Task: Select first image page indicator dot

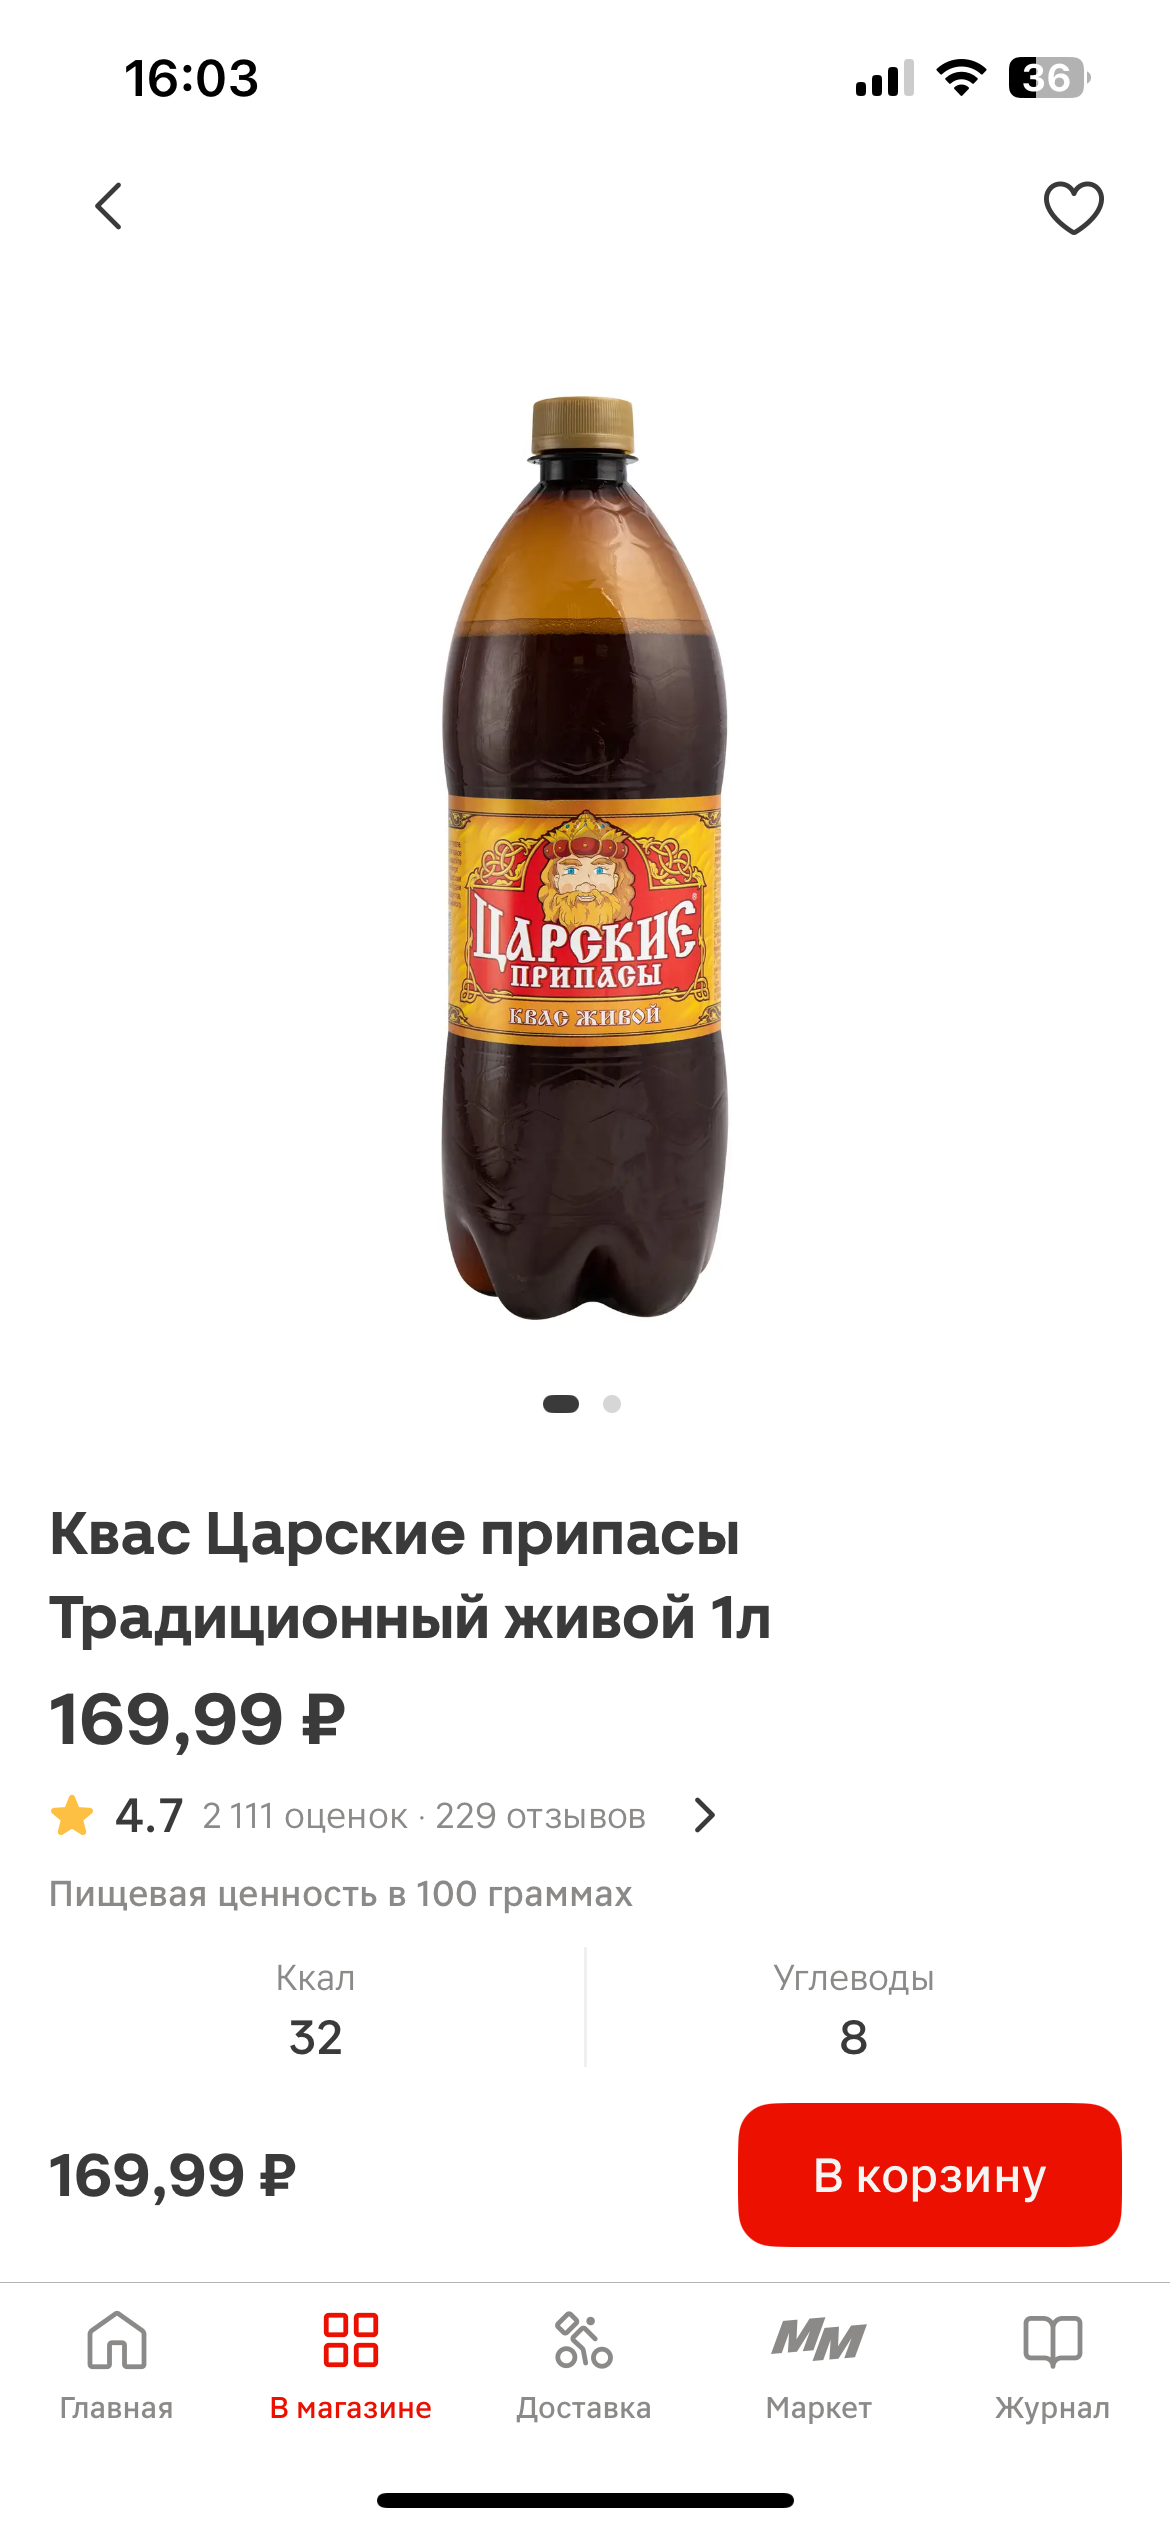Action: (561, 1404)
